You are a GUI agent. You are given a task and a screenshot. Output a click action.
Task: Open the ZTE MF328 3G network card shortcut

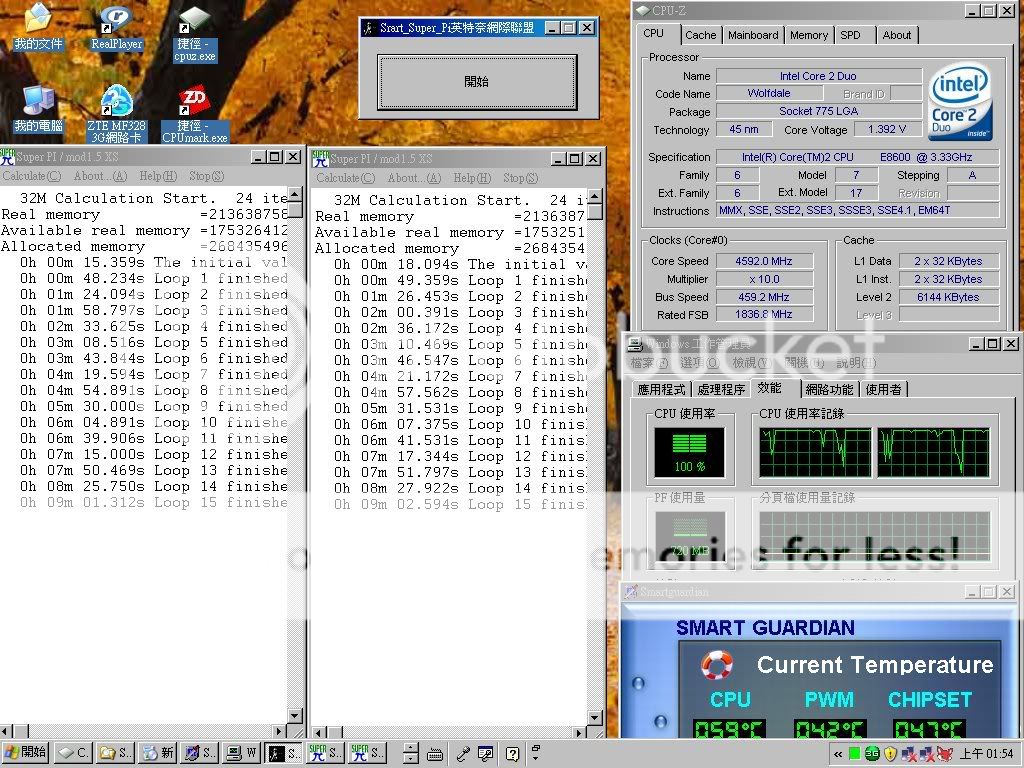[116, 101]
